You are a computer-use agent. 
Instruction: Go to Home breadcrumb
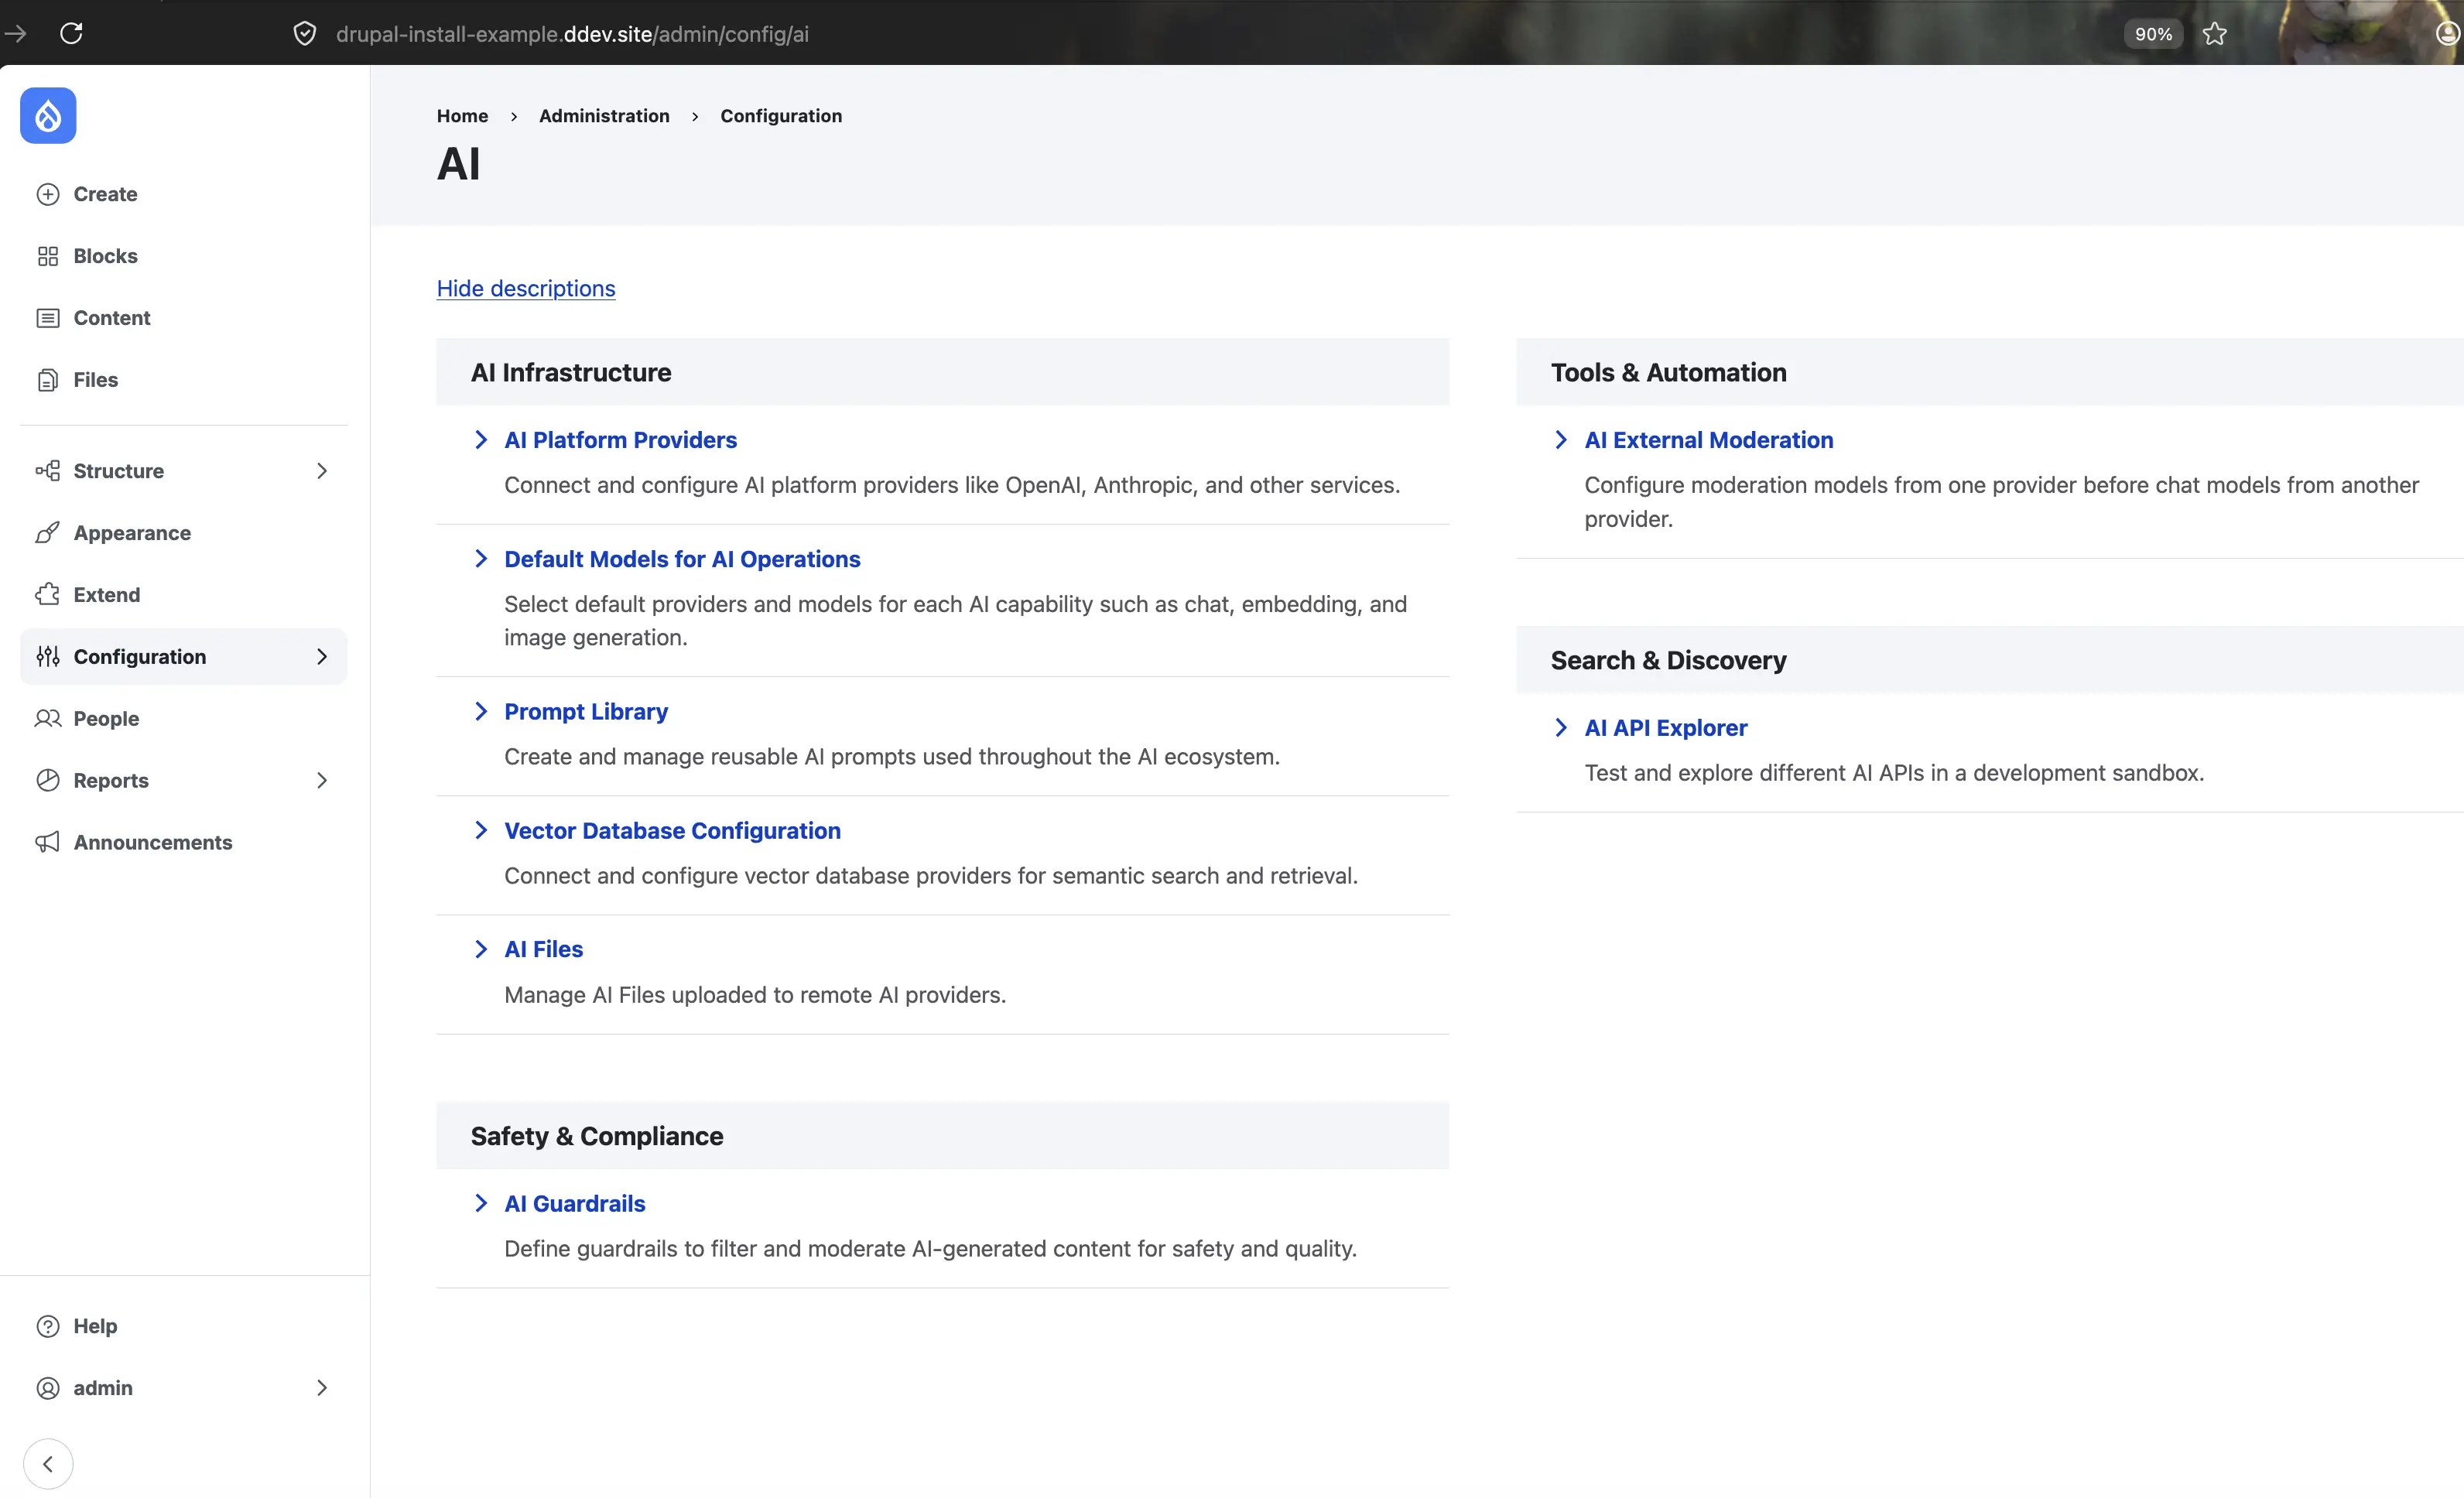tap(462, 116)
